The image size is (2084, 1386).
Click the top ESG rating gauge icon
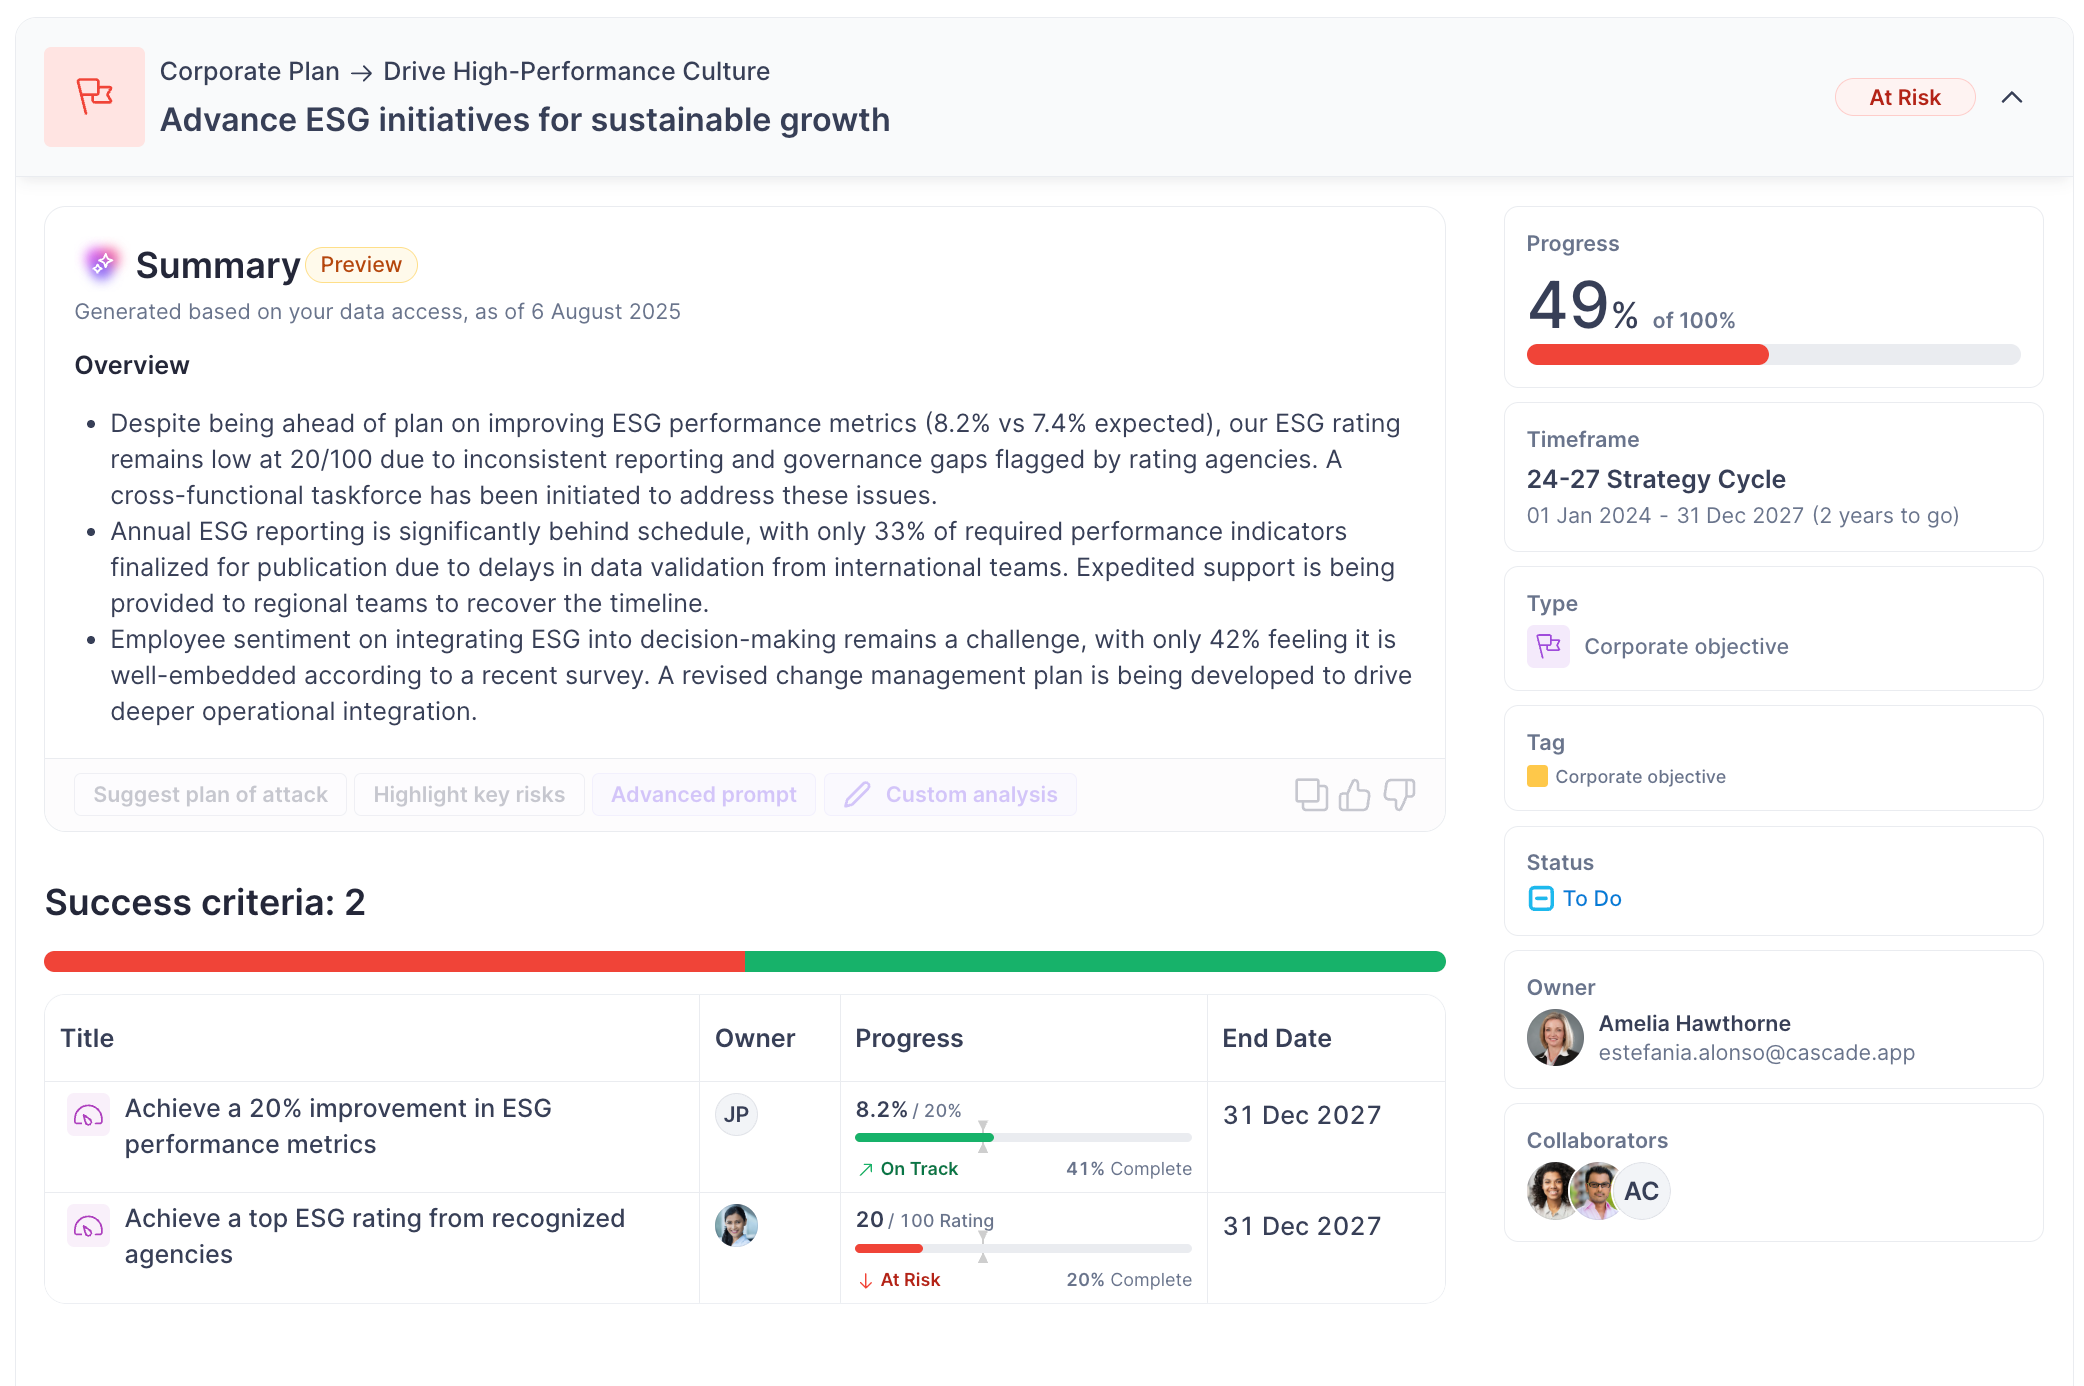(88, 1226)
